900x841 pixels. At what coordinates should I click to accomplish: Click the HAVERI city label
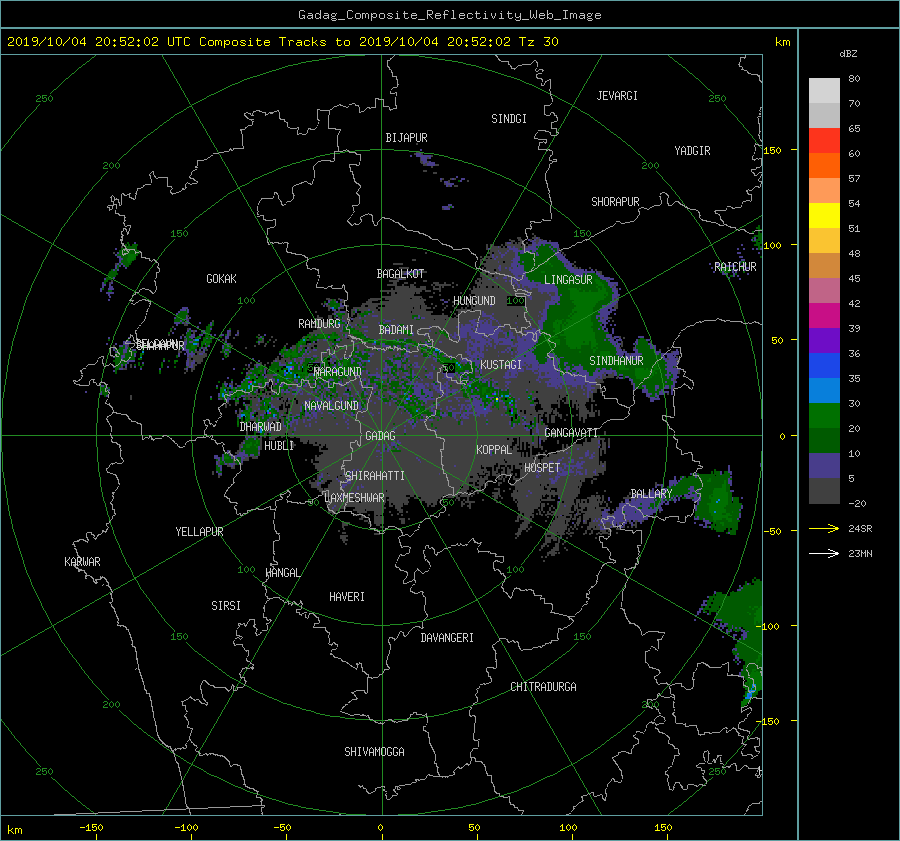point(347,597)
